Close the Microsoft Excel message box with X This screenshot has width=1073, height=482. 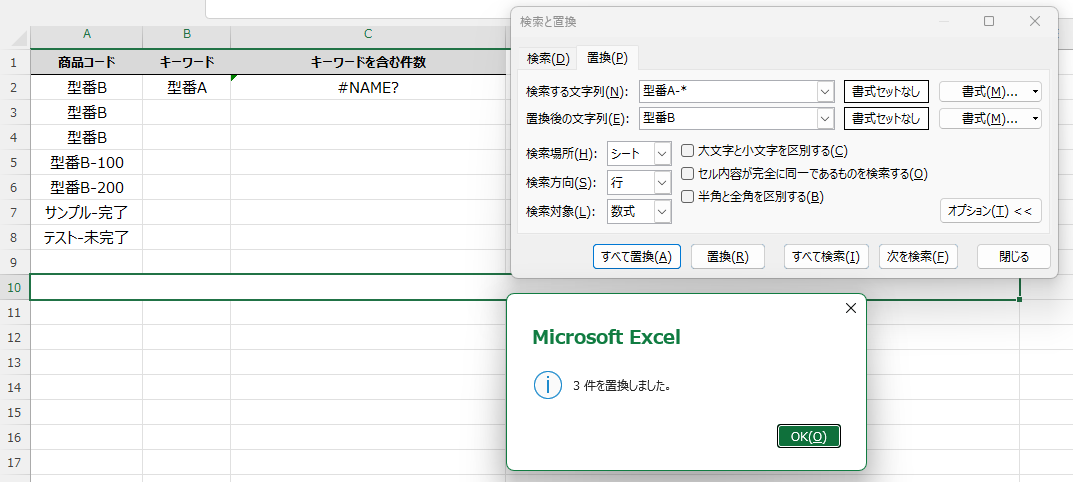[851, 308]
